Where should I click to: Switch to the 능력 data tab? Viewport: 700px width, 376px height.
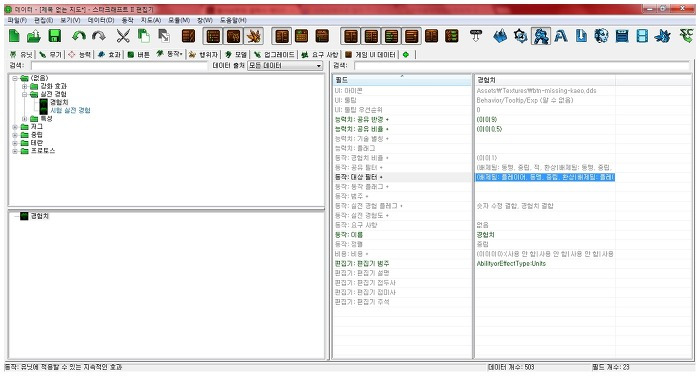pos(79,54)
